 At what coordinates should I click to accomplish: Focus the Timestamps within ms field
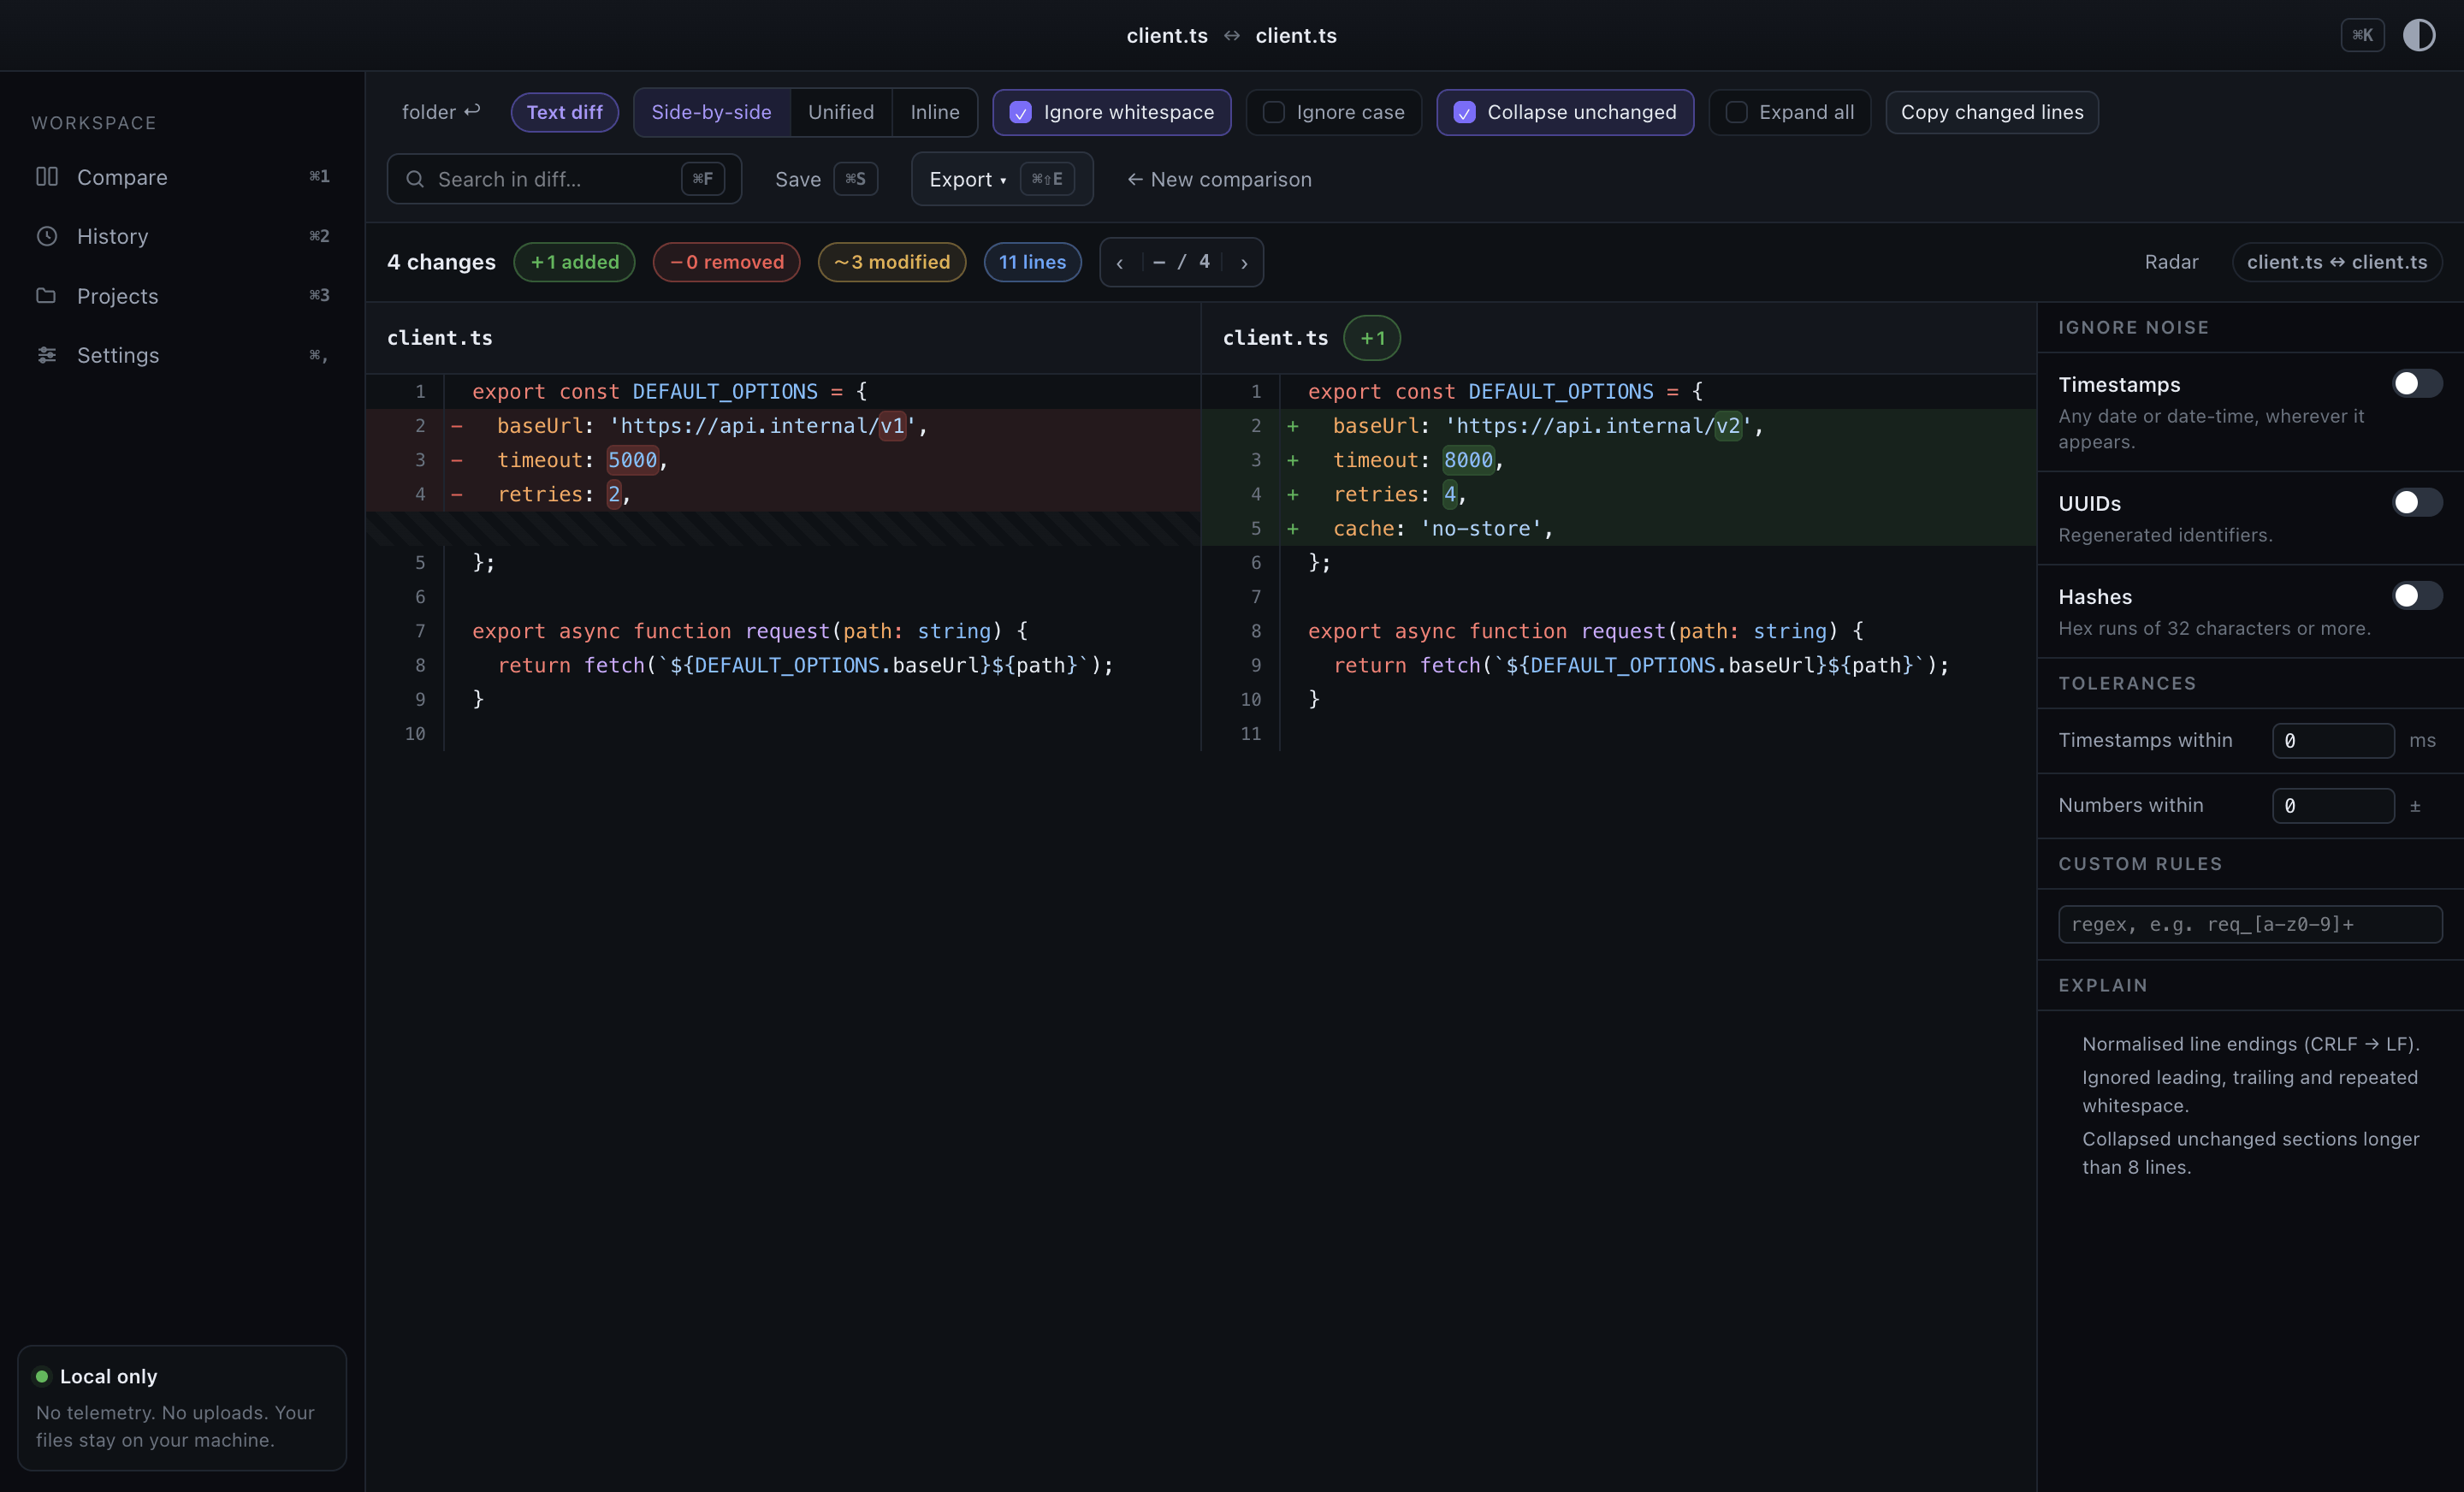(2333, 740)
